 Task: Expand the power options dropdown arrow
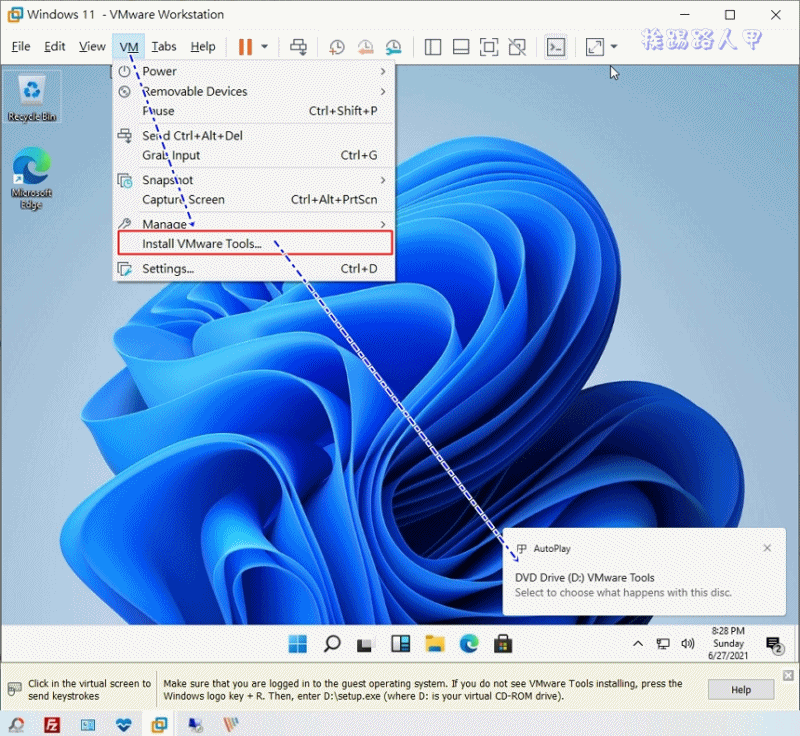265,47
